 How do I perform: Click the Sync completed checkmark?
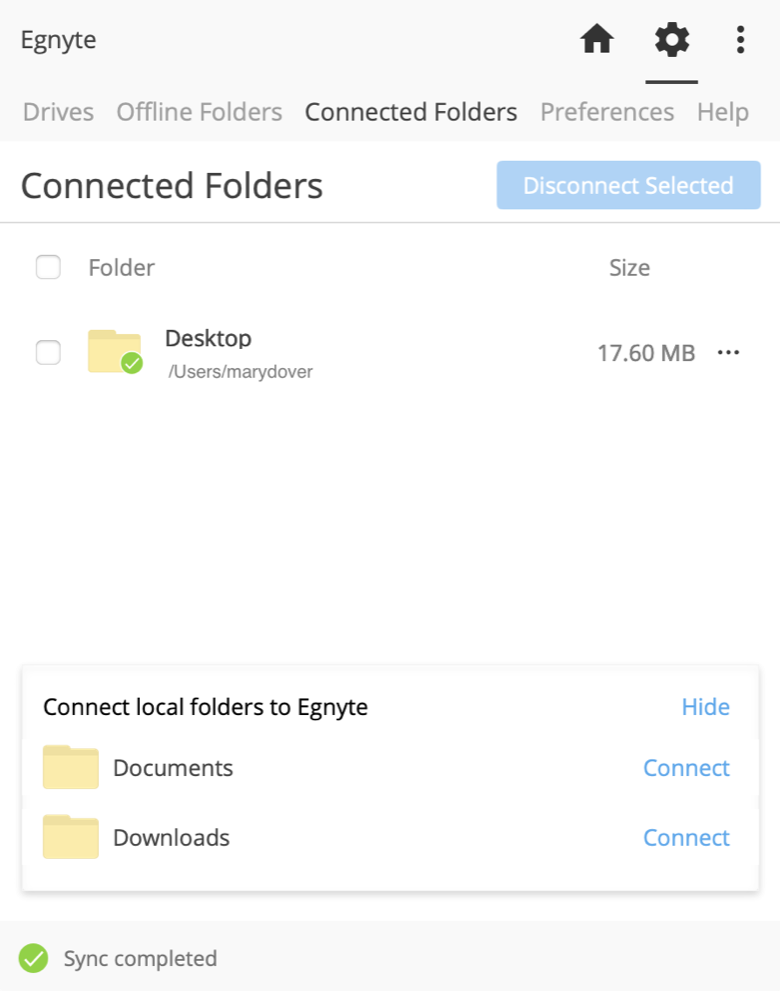(x=33, y=958)
